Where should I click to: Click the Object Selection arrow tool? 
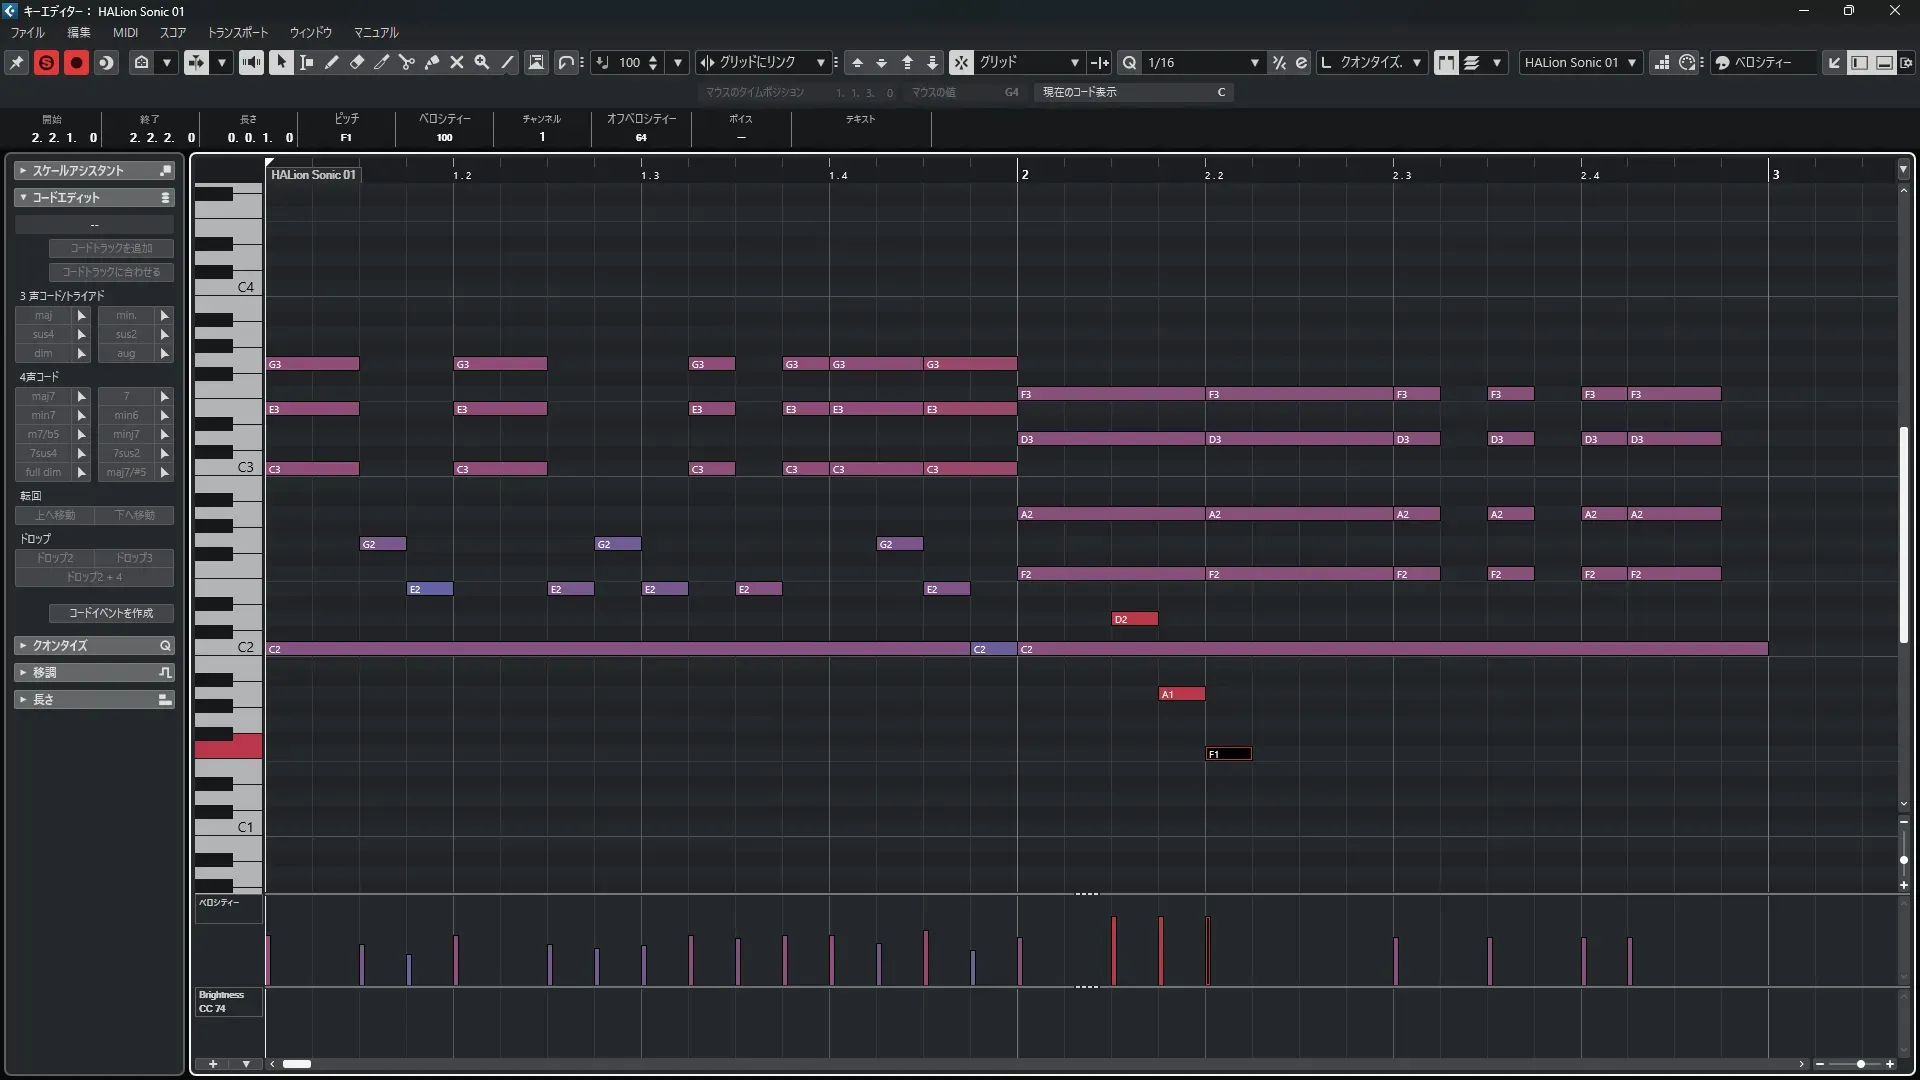pyautogui.click(x=281, y=62)
